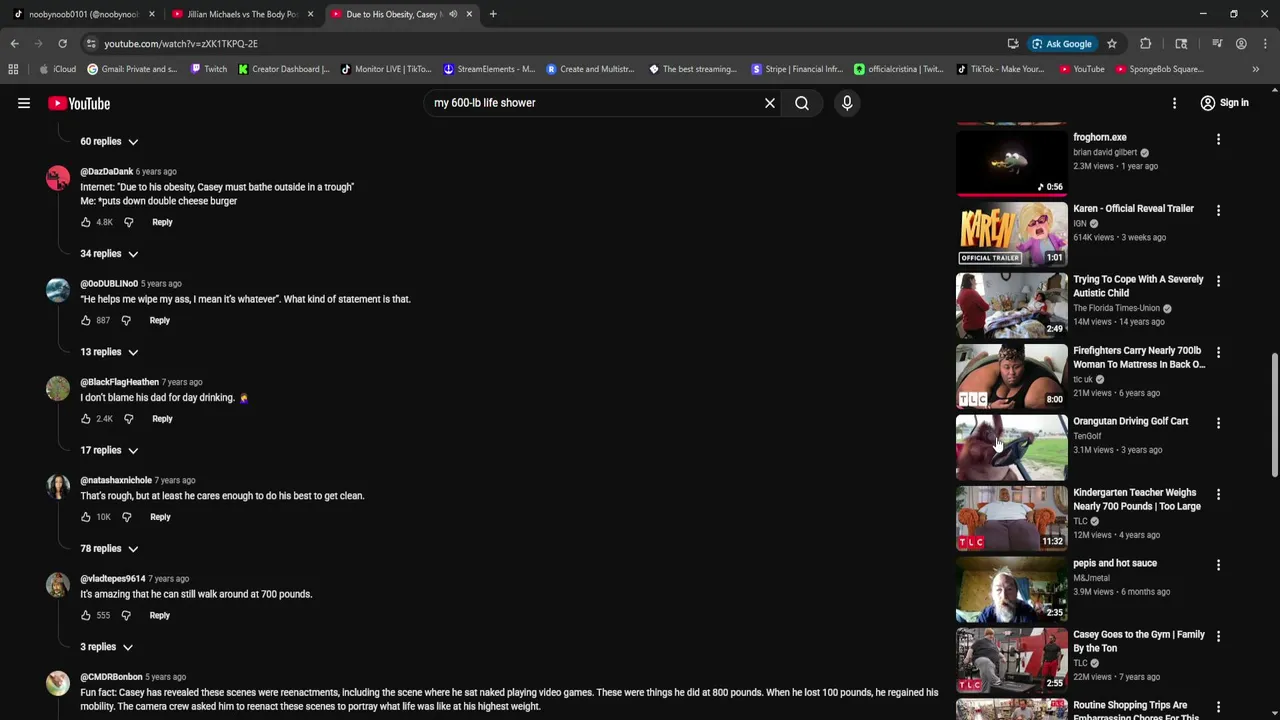Expand the 13 replies thread

point(109,352)
